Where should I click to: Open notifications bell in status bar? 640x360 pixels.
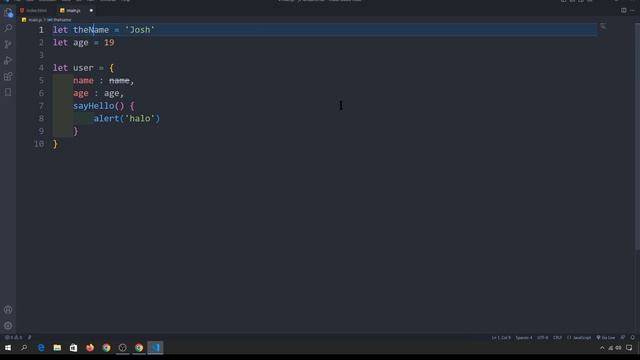tap(633, 338)
